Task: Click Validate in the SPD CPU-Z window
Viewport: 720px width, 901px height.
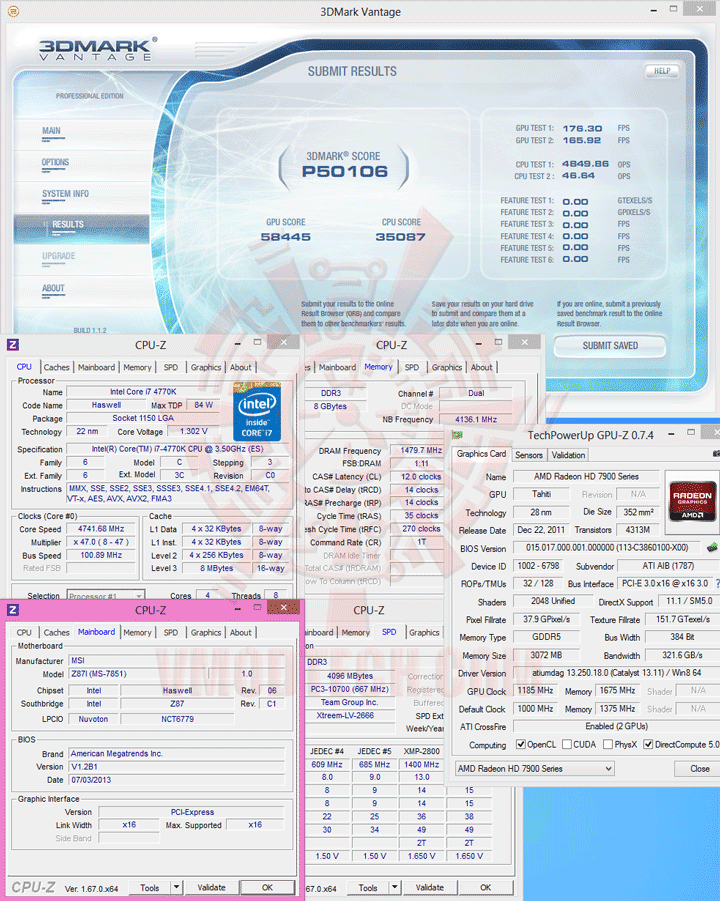Action: pos(429,888)
